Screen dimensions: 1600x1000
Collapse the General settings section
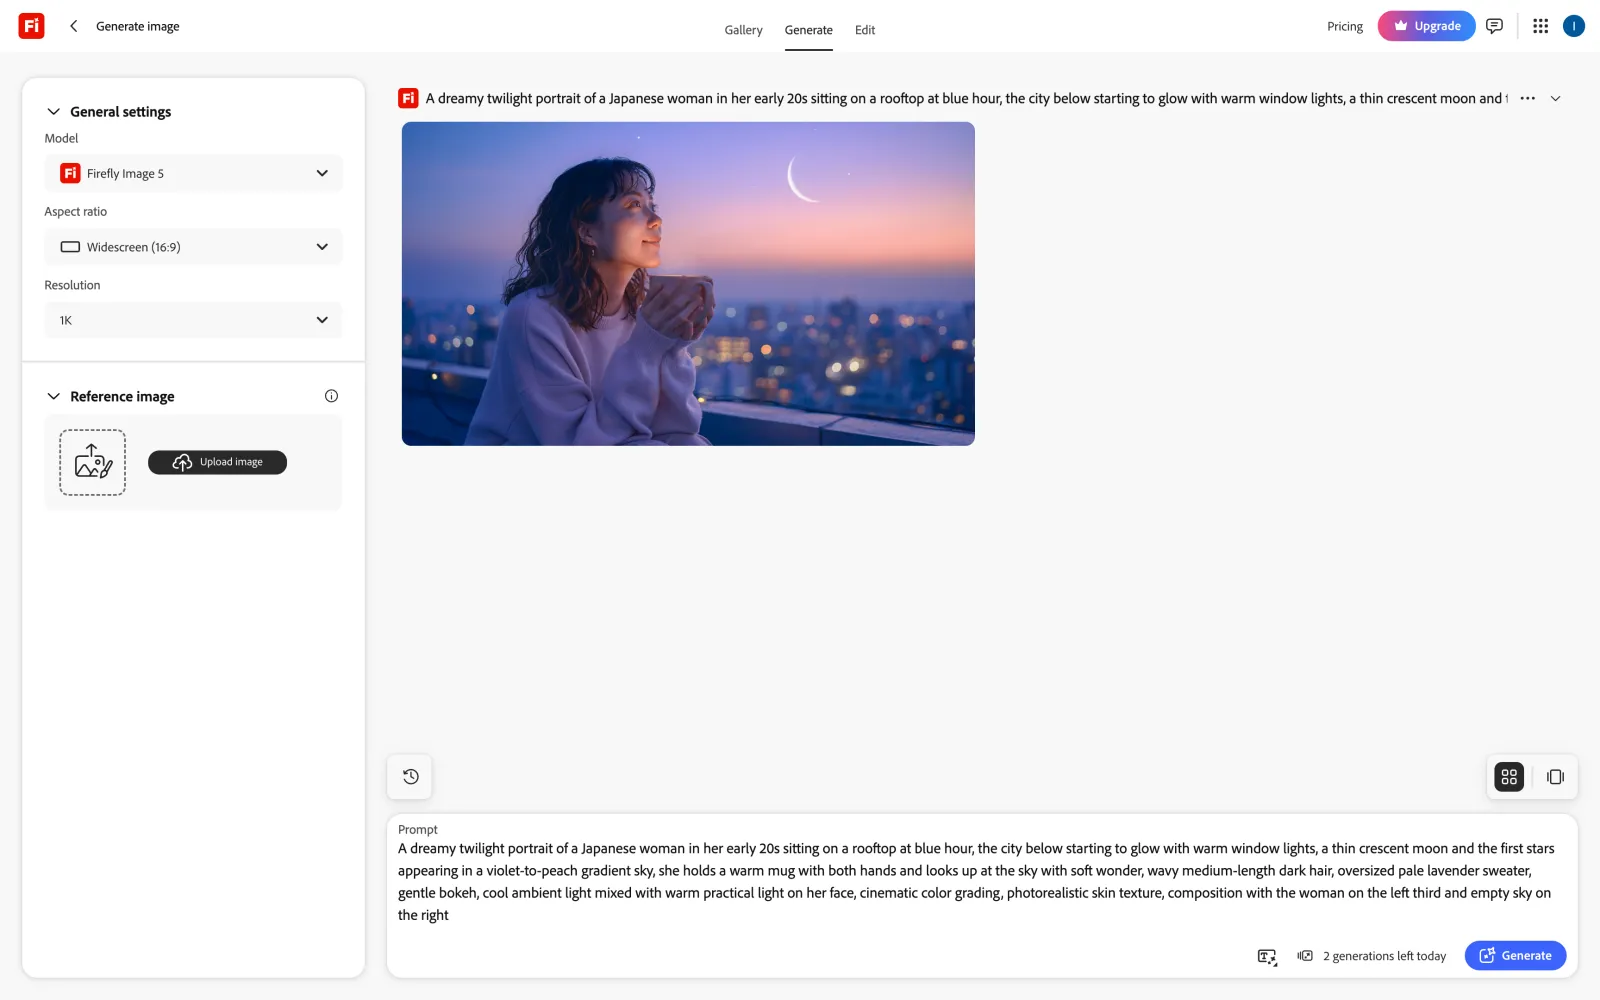click(x=54, y=111)
